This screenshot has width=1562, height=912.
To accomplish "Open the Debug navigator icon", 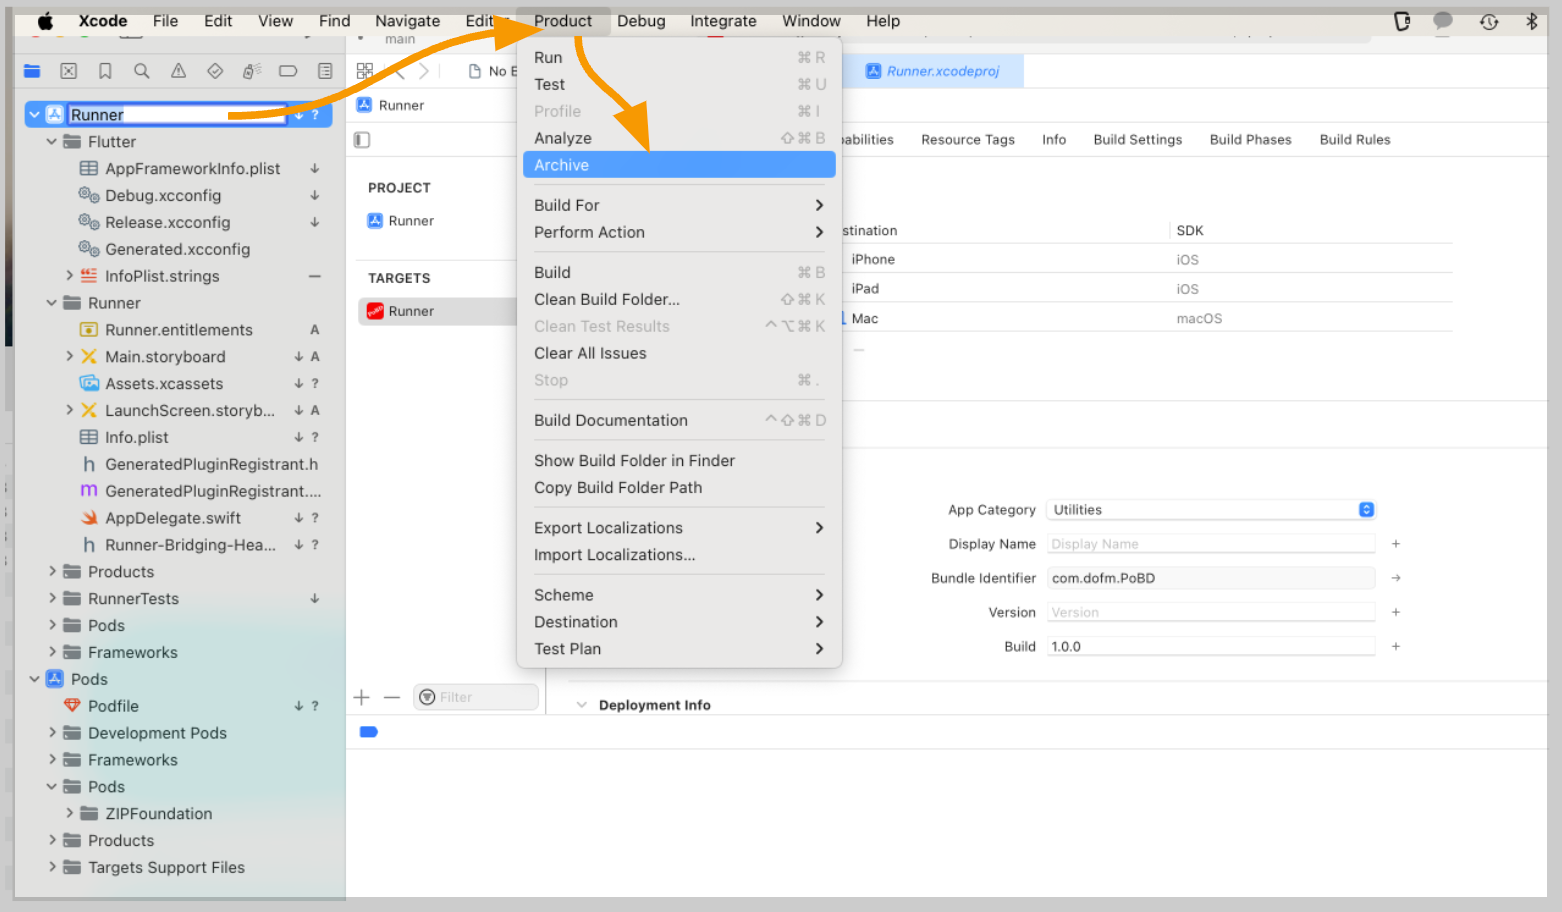I will coord(252,71).
